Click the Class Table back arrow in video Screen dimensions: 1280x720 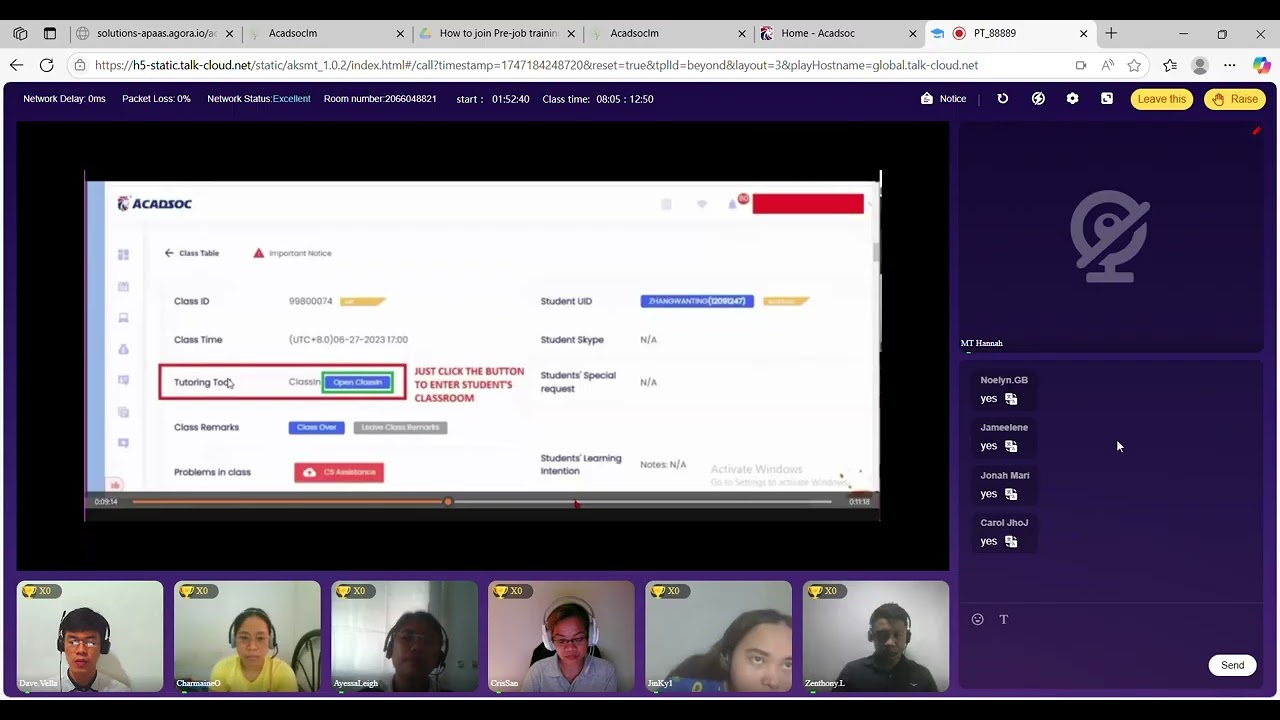[x=169, y=253]
